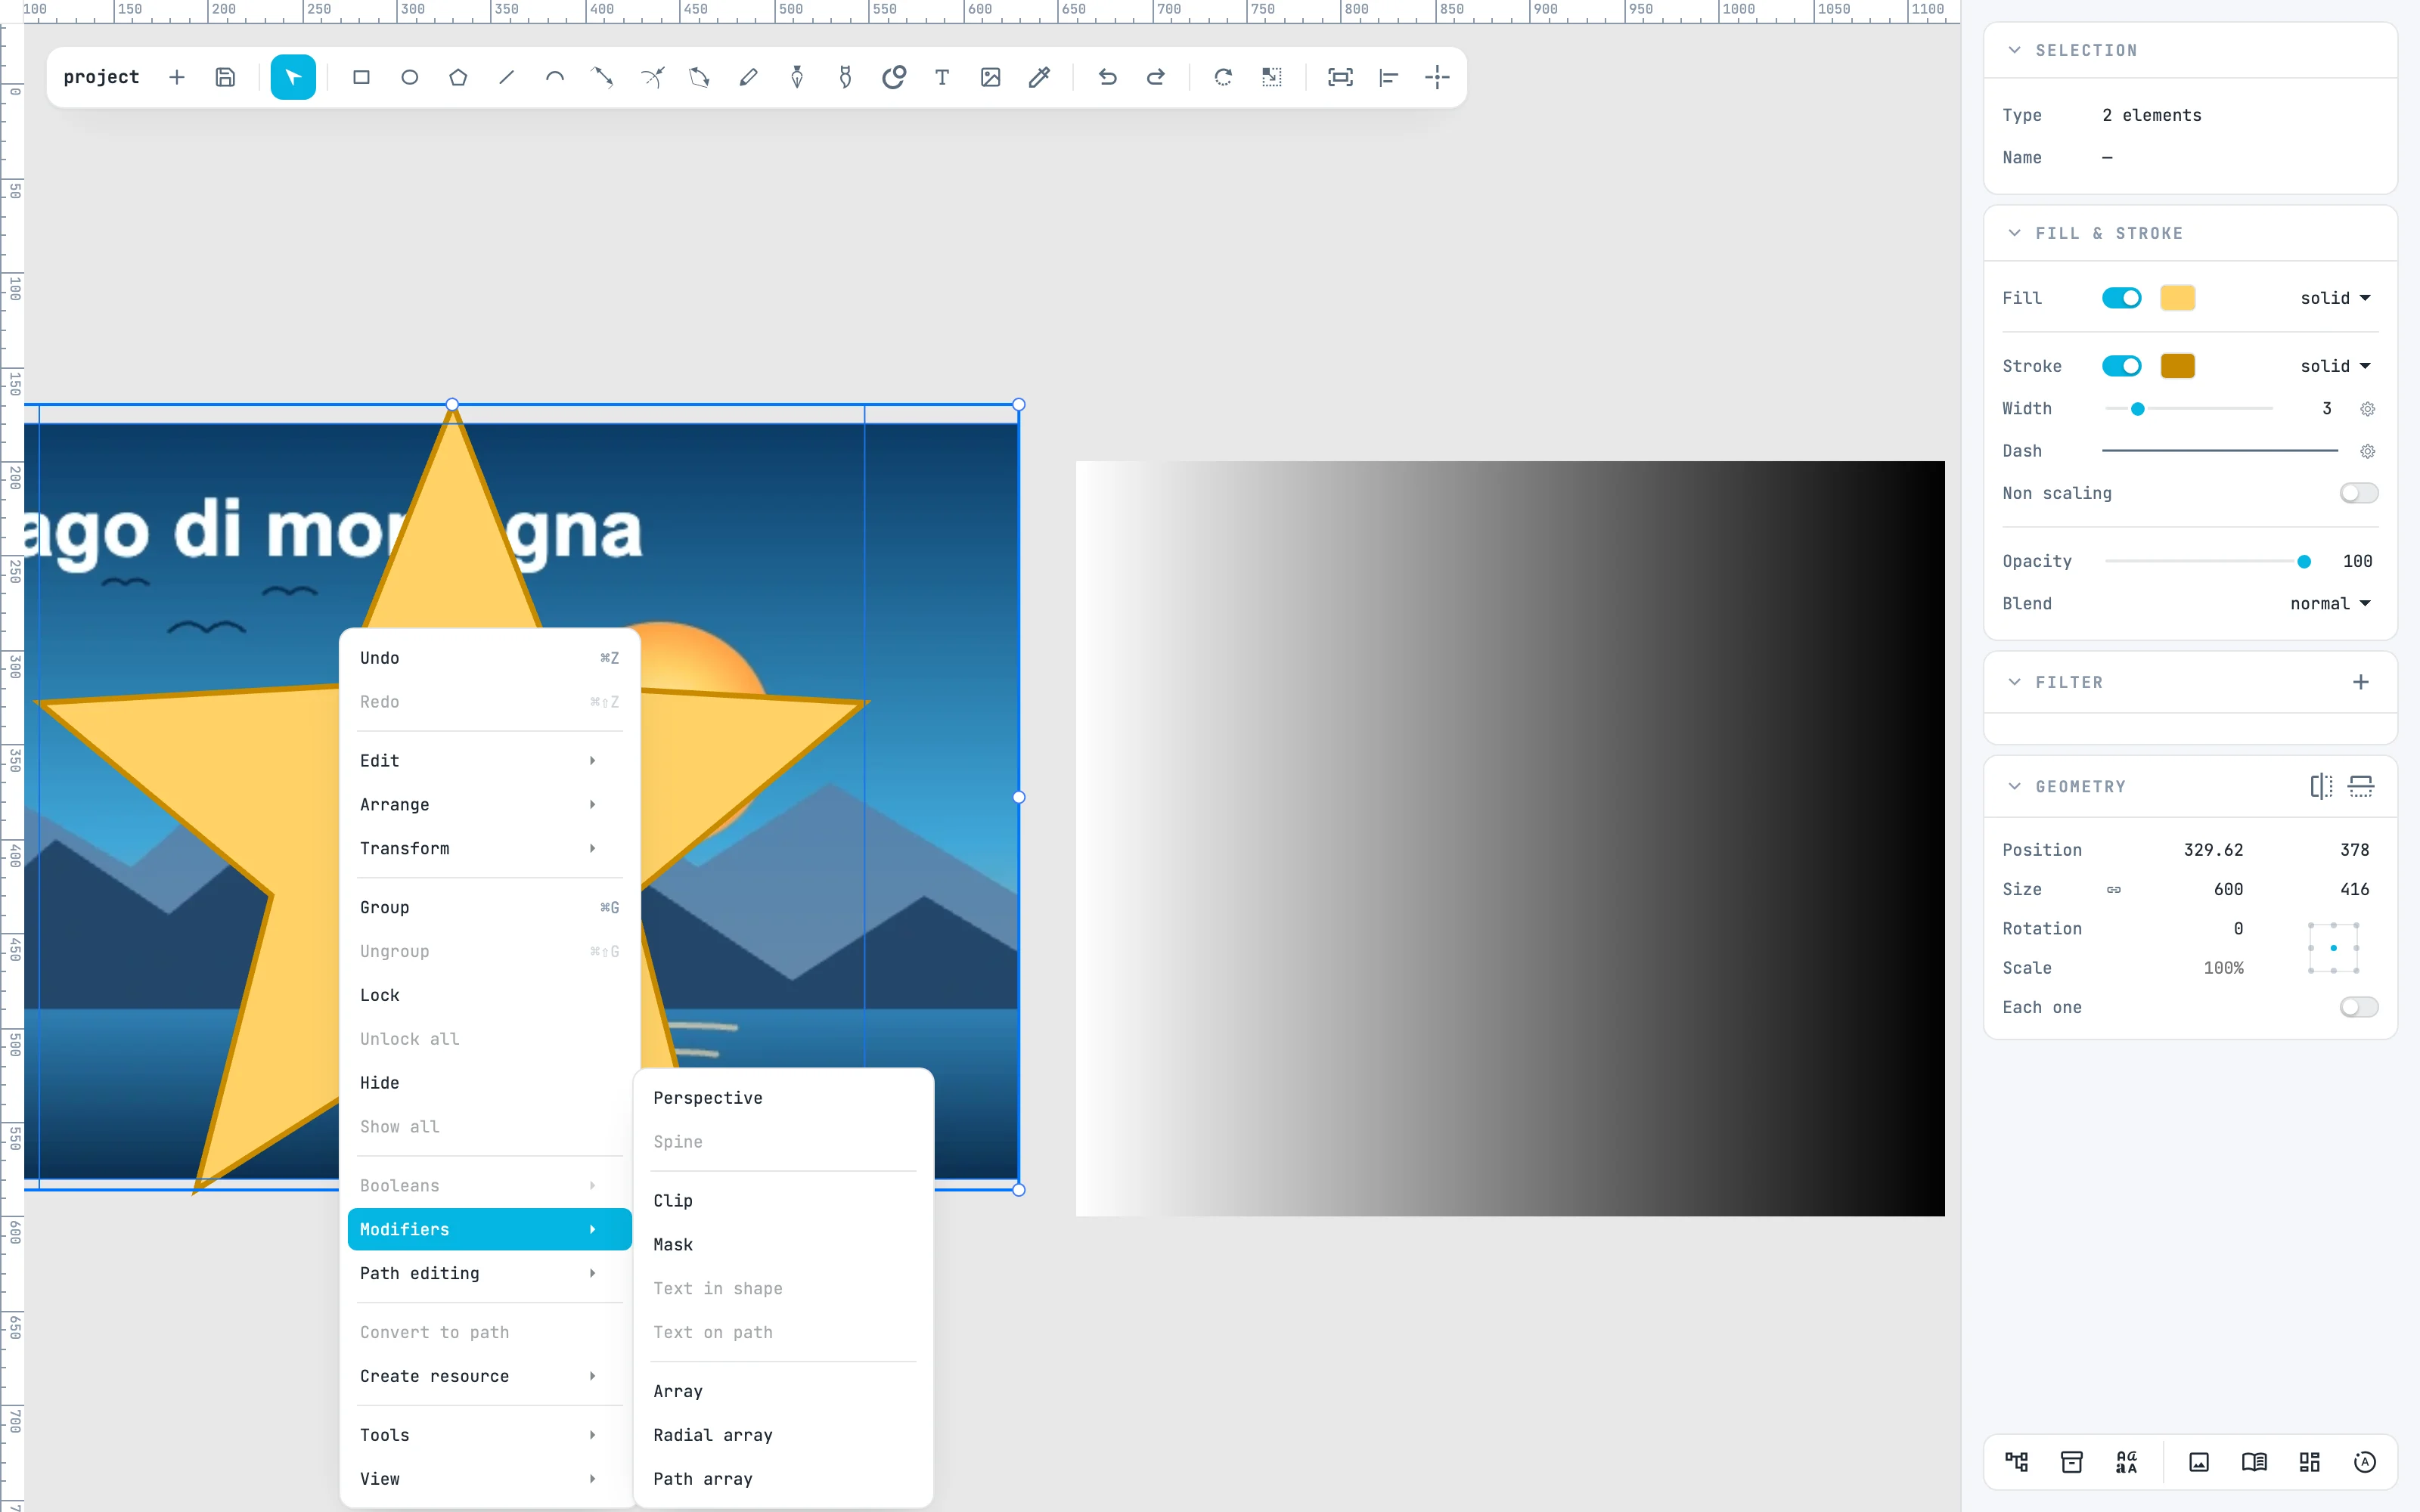
Task: Toggle the Fill switch off
Action: [2121, 298]
